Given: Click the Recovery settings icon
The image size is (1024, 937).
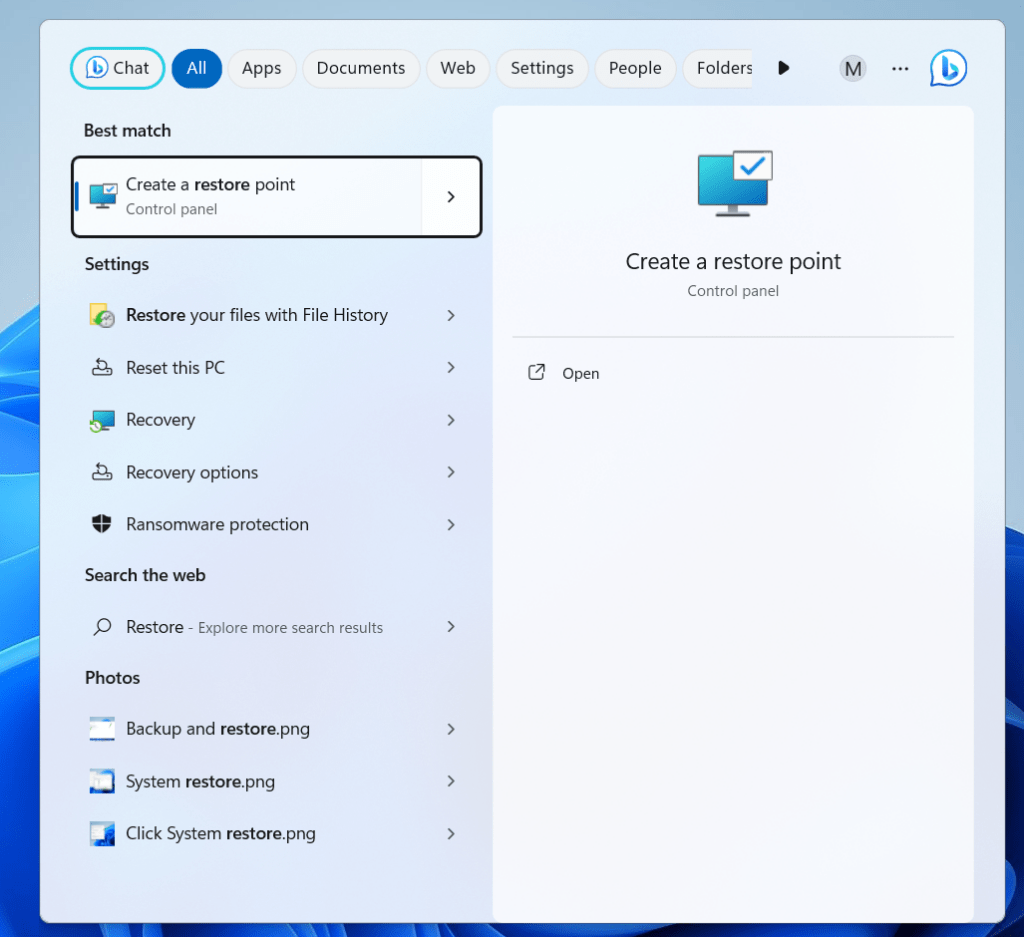Looking at the screenshot, I should (x=101, y=420).
